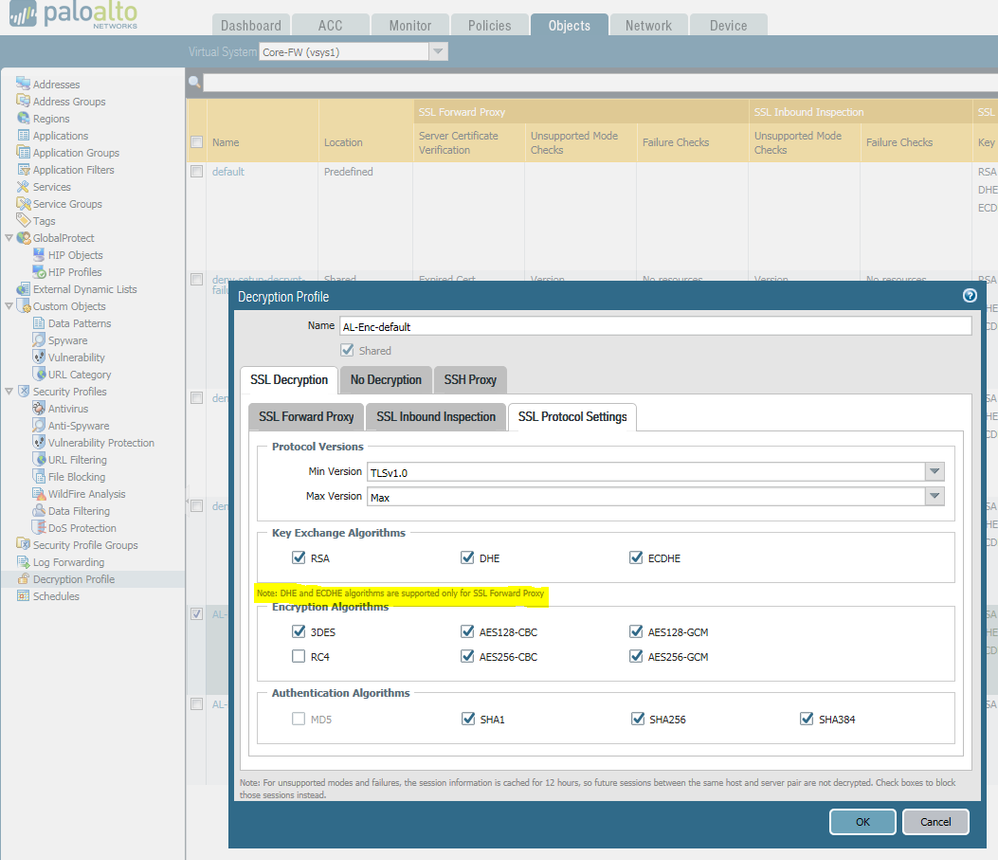Image resolution: width=998 pixels, height=860 pixels.
Task: Uncheck the 3DES encryption algorithm
Action: click(299, 632)
